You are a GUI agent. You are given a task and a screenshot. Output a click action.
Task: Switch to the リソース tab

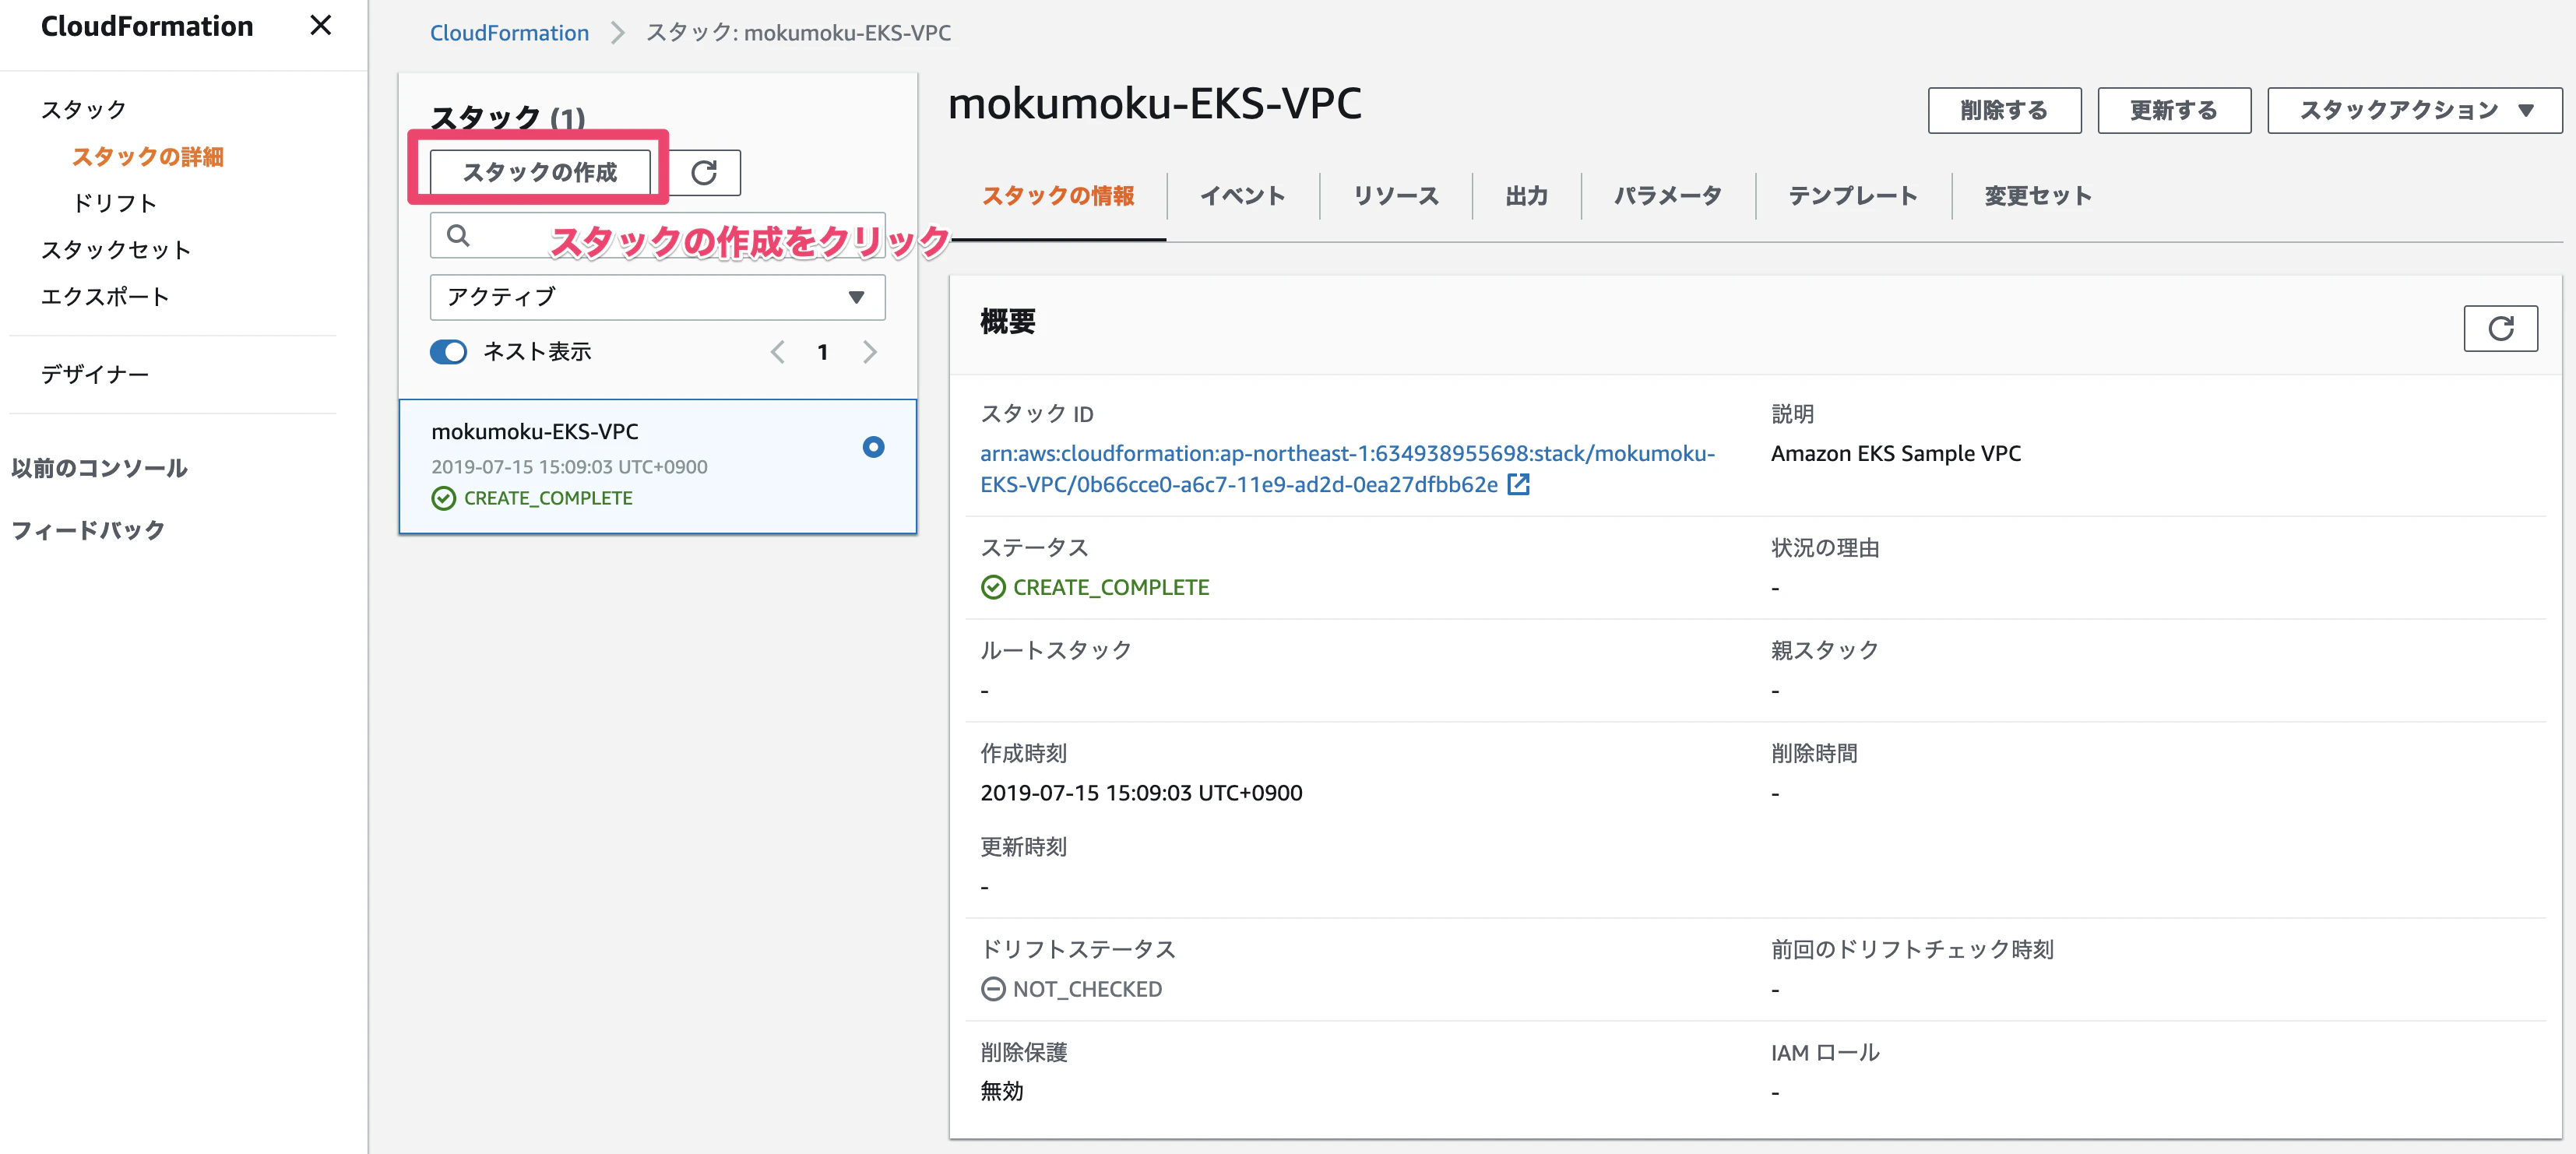(1395, 196)
